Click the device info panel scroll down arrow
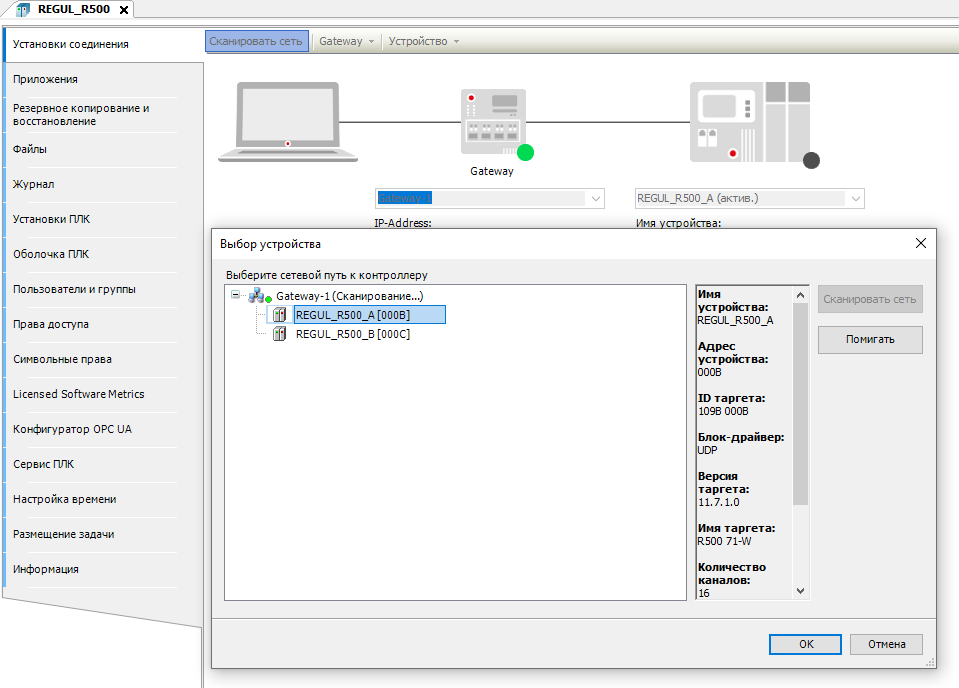This screenshot has width=959, height=688. tap(800, 591)
